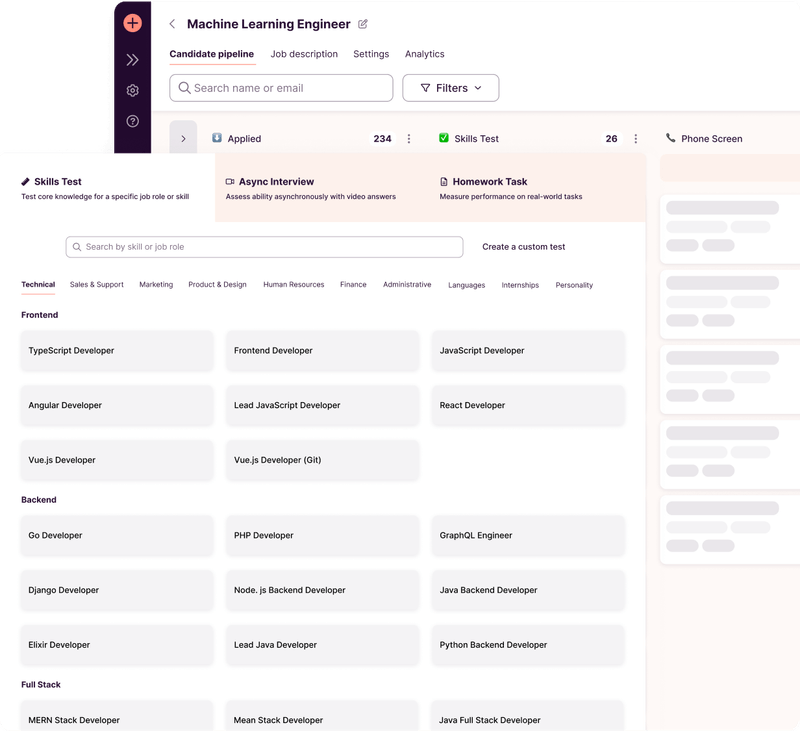Click the edit pencil next to job title
Viewport: 800px width, 731px height.
(361, 23)
